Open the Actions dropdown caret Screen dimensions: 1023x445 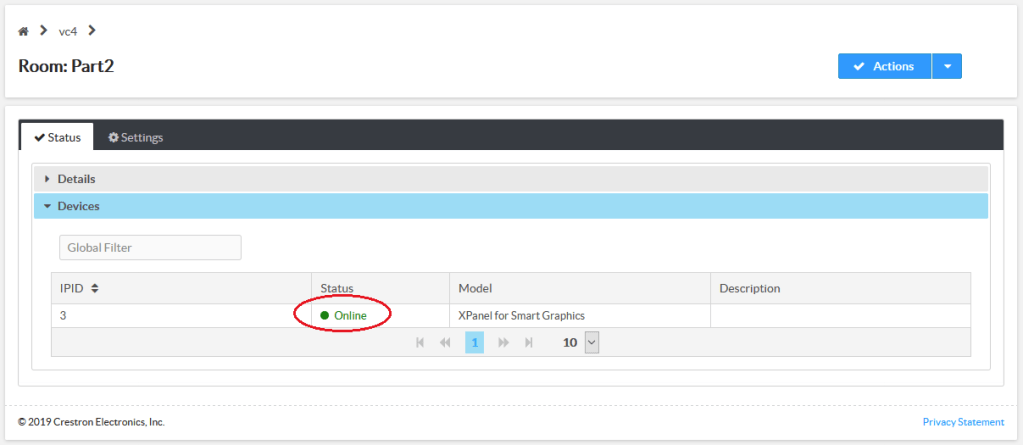(x=947, y=66)
